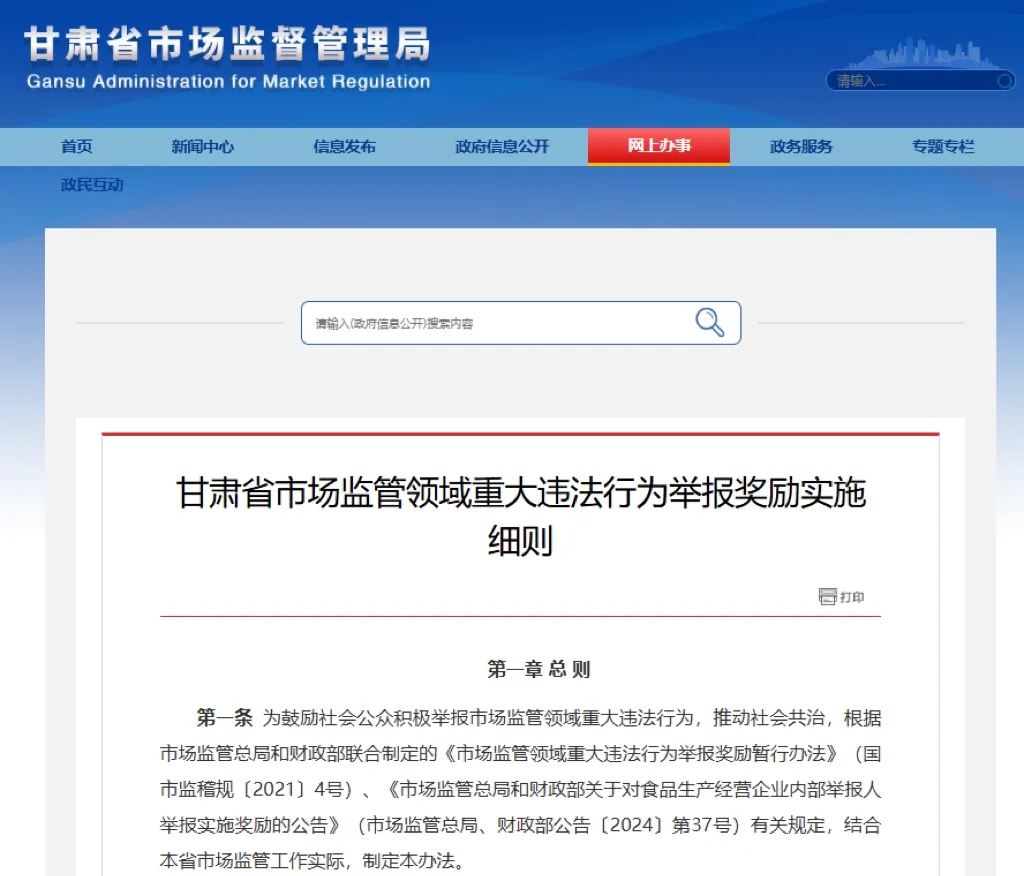Image resolution: width=1024 pixels, height=876 pixels.
Task: Click the printer icon next to 打印
Action: 827,596
